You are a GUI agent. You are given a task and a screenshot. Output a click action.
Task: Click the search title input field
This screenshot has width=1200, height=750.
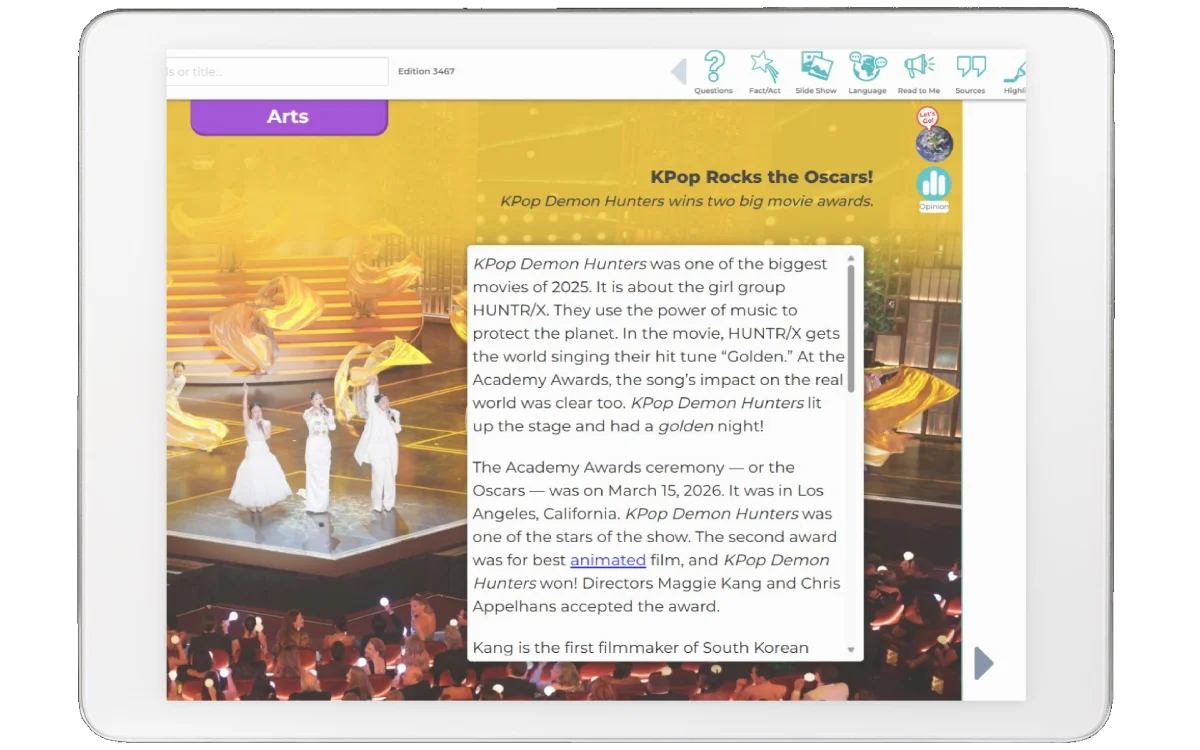(277, 71)
